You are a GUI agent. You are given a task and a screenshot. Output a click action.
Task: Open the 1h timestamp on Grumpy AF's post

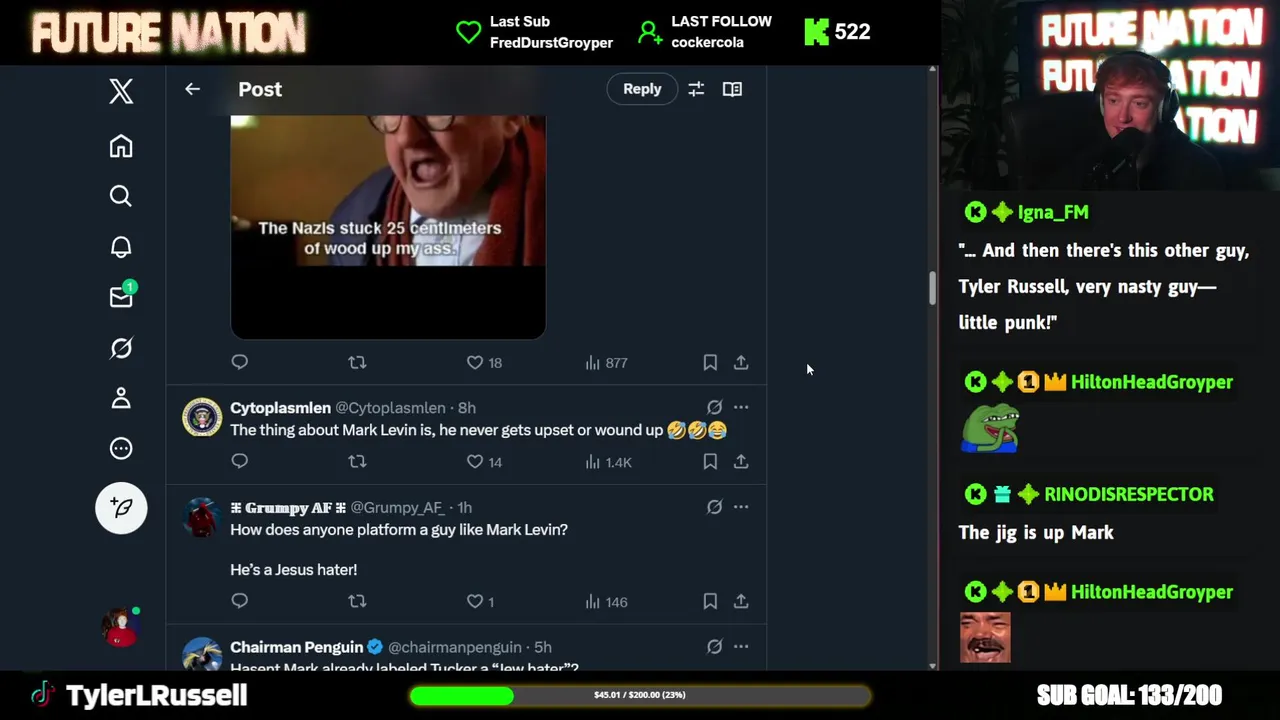tap(464, 508)
